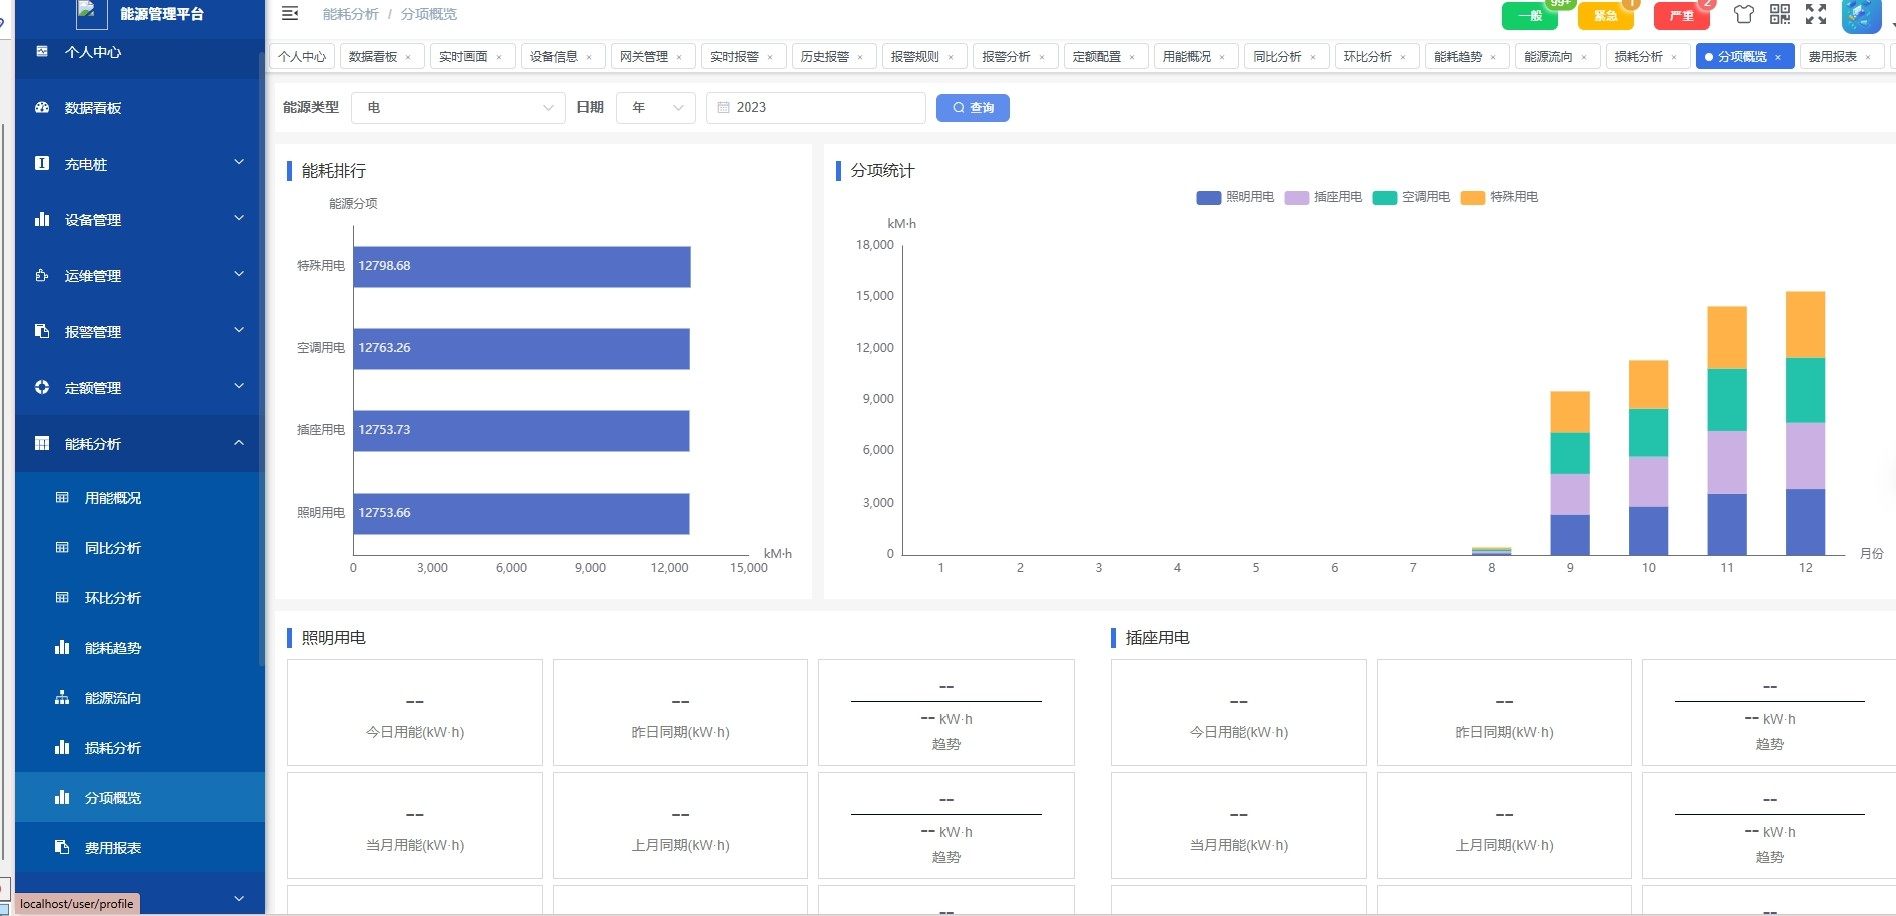The width and height of the screenshot is (1896, 916).
Task: Open the user avatar menu
Action: pyautogui.click(x=1861, y=15)
